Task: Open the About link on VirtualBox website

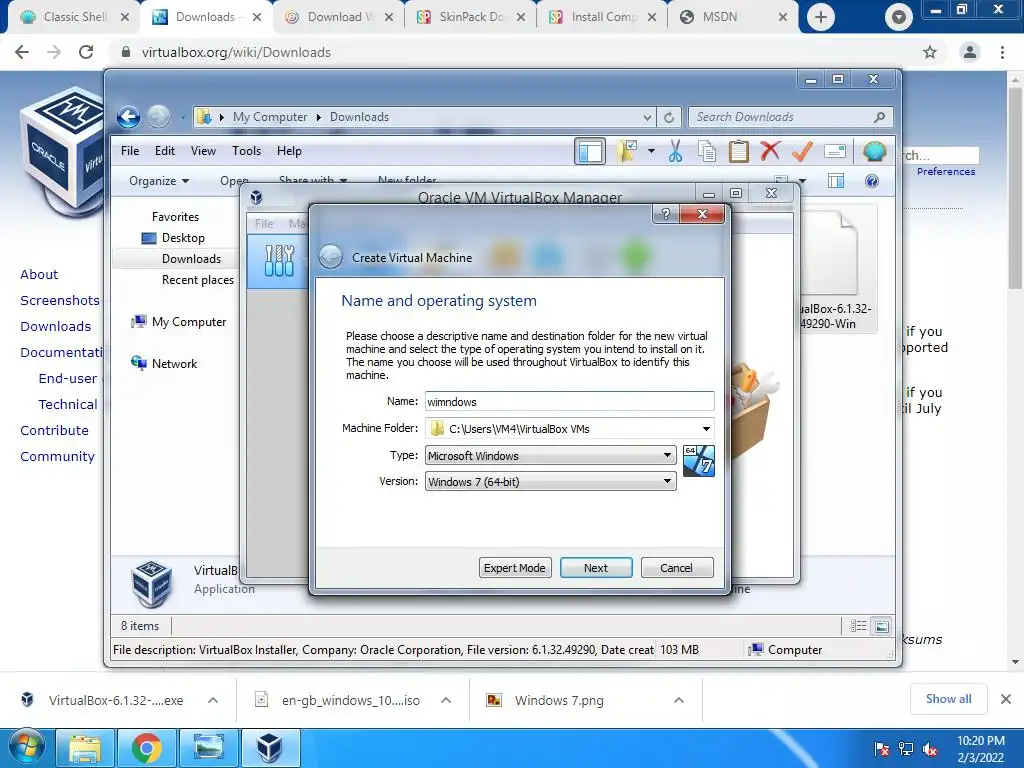Action: [39, 274]
